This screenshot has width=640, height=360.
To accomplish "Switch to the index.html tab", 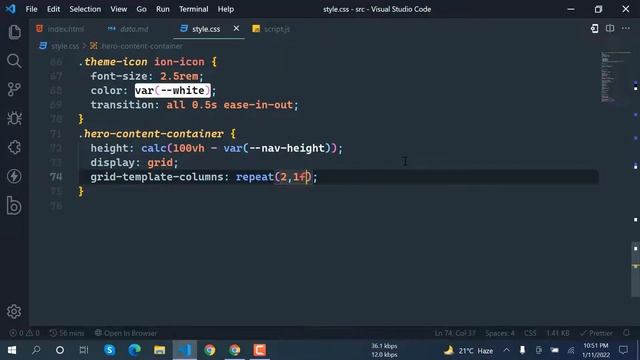I will pyautogui.click(x=60, y=29).
